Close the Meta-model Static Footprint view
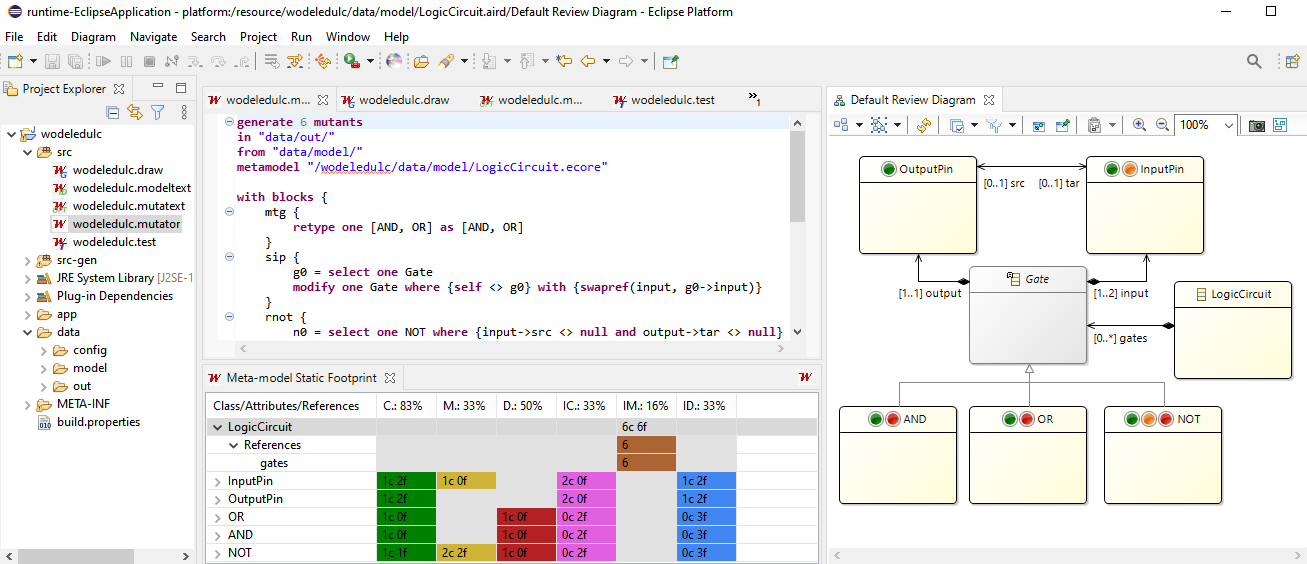This screenshot has height=564, width=1307. pos(390,378)
